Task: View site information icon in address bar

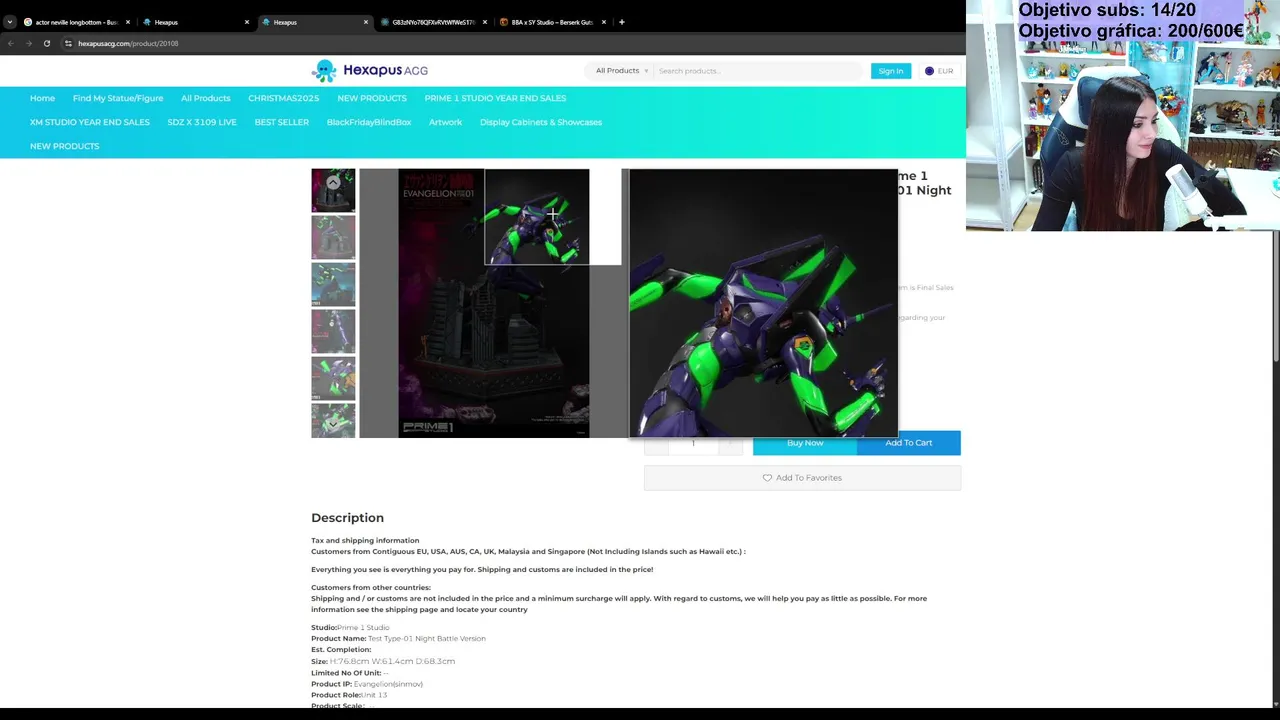Action: (x=68, y=43)
